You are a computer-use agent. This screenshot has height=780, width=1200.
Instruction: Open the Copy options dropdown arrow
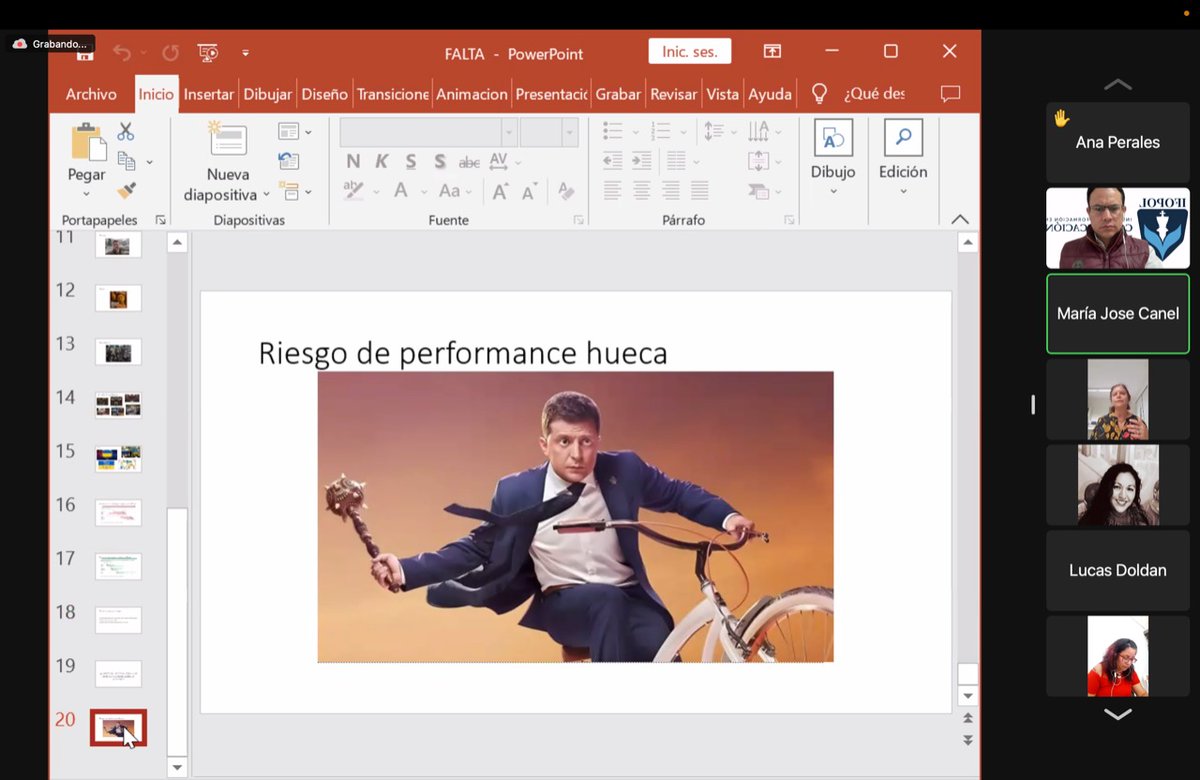tap(150, 162)
